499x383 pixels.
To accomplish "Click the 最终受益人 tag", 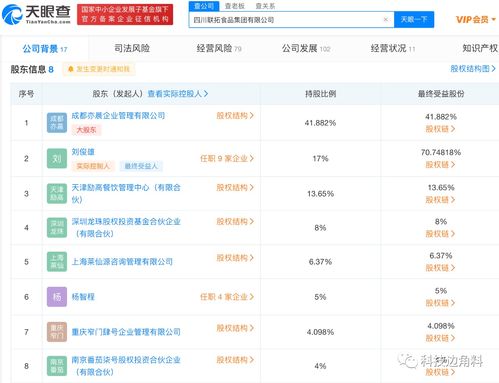I will (141, 166).
